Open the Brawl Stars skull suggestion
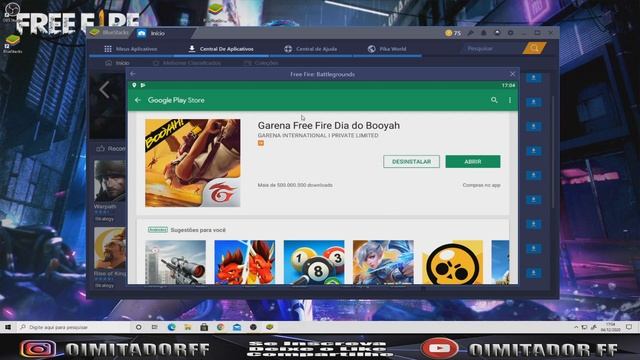 click(452, 262)
